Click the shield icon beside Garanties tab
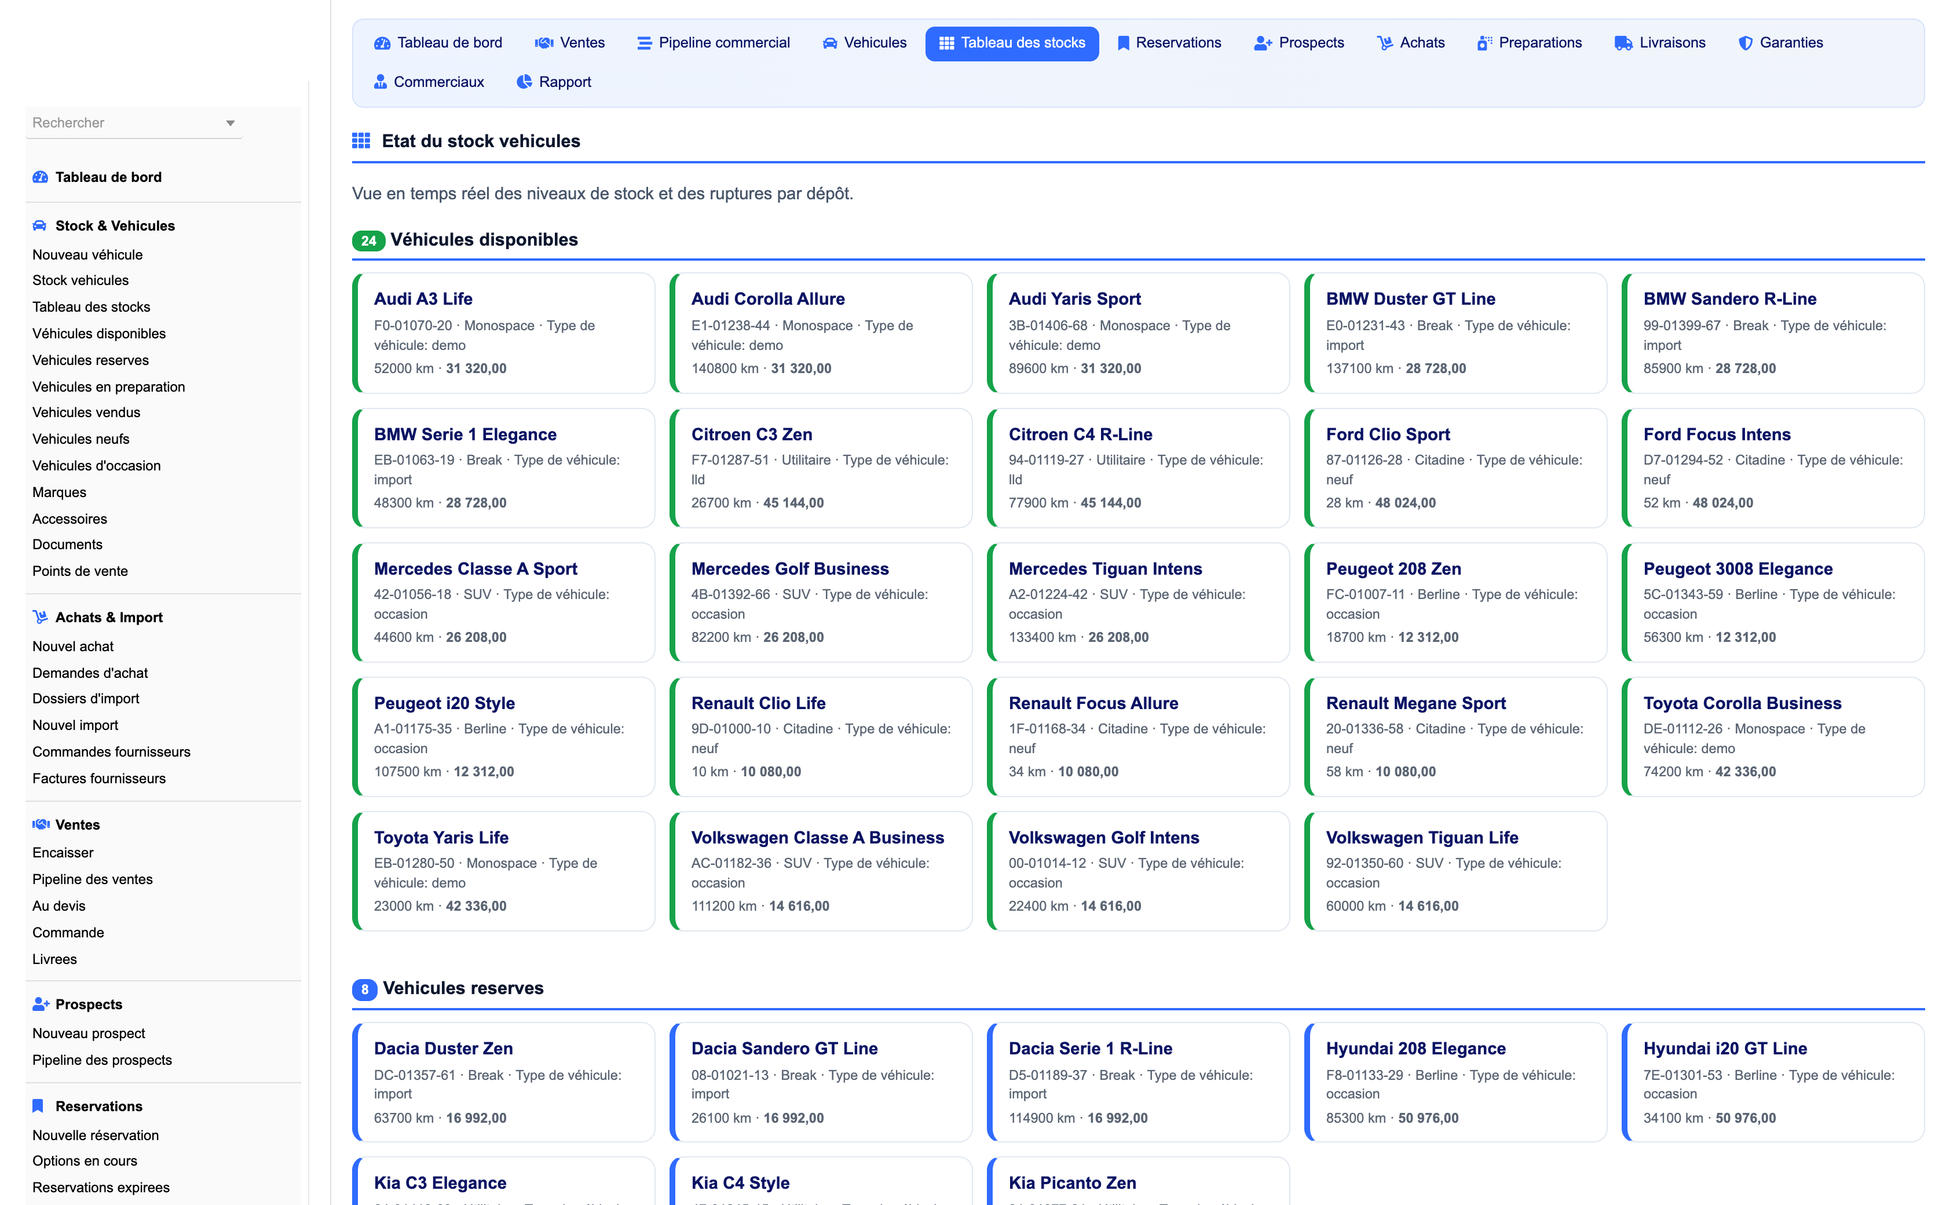This screenshot has height=1205, width=1946. click(x=1745, y=43)
